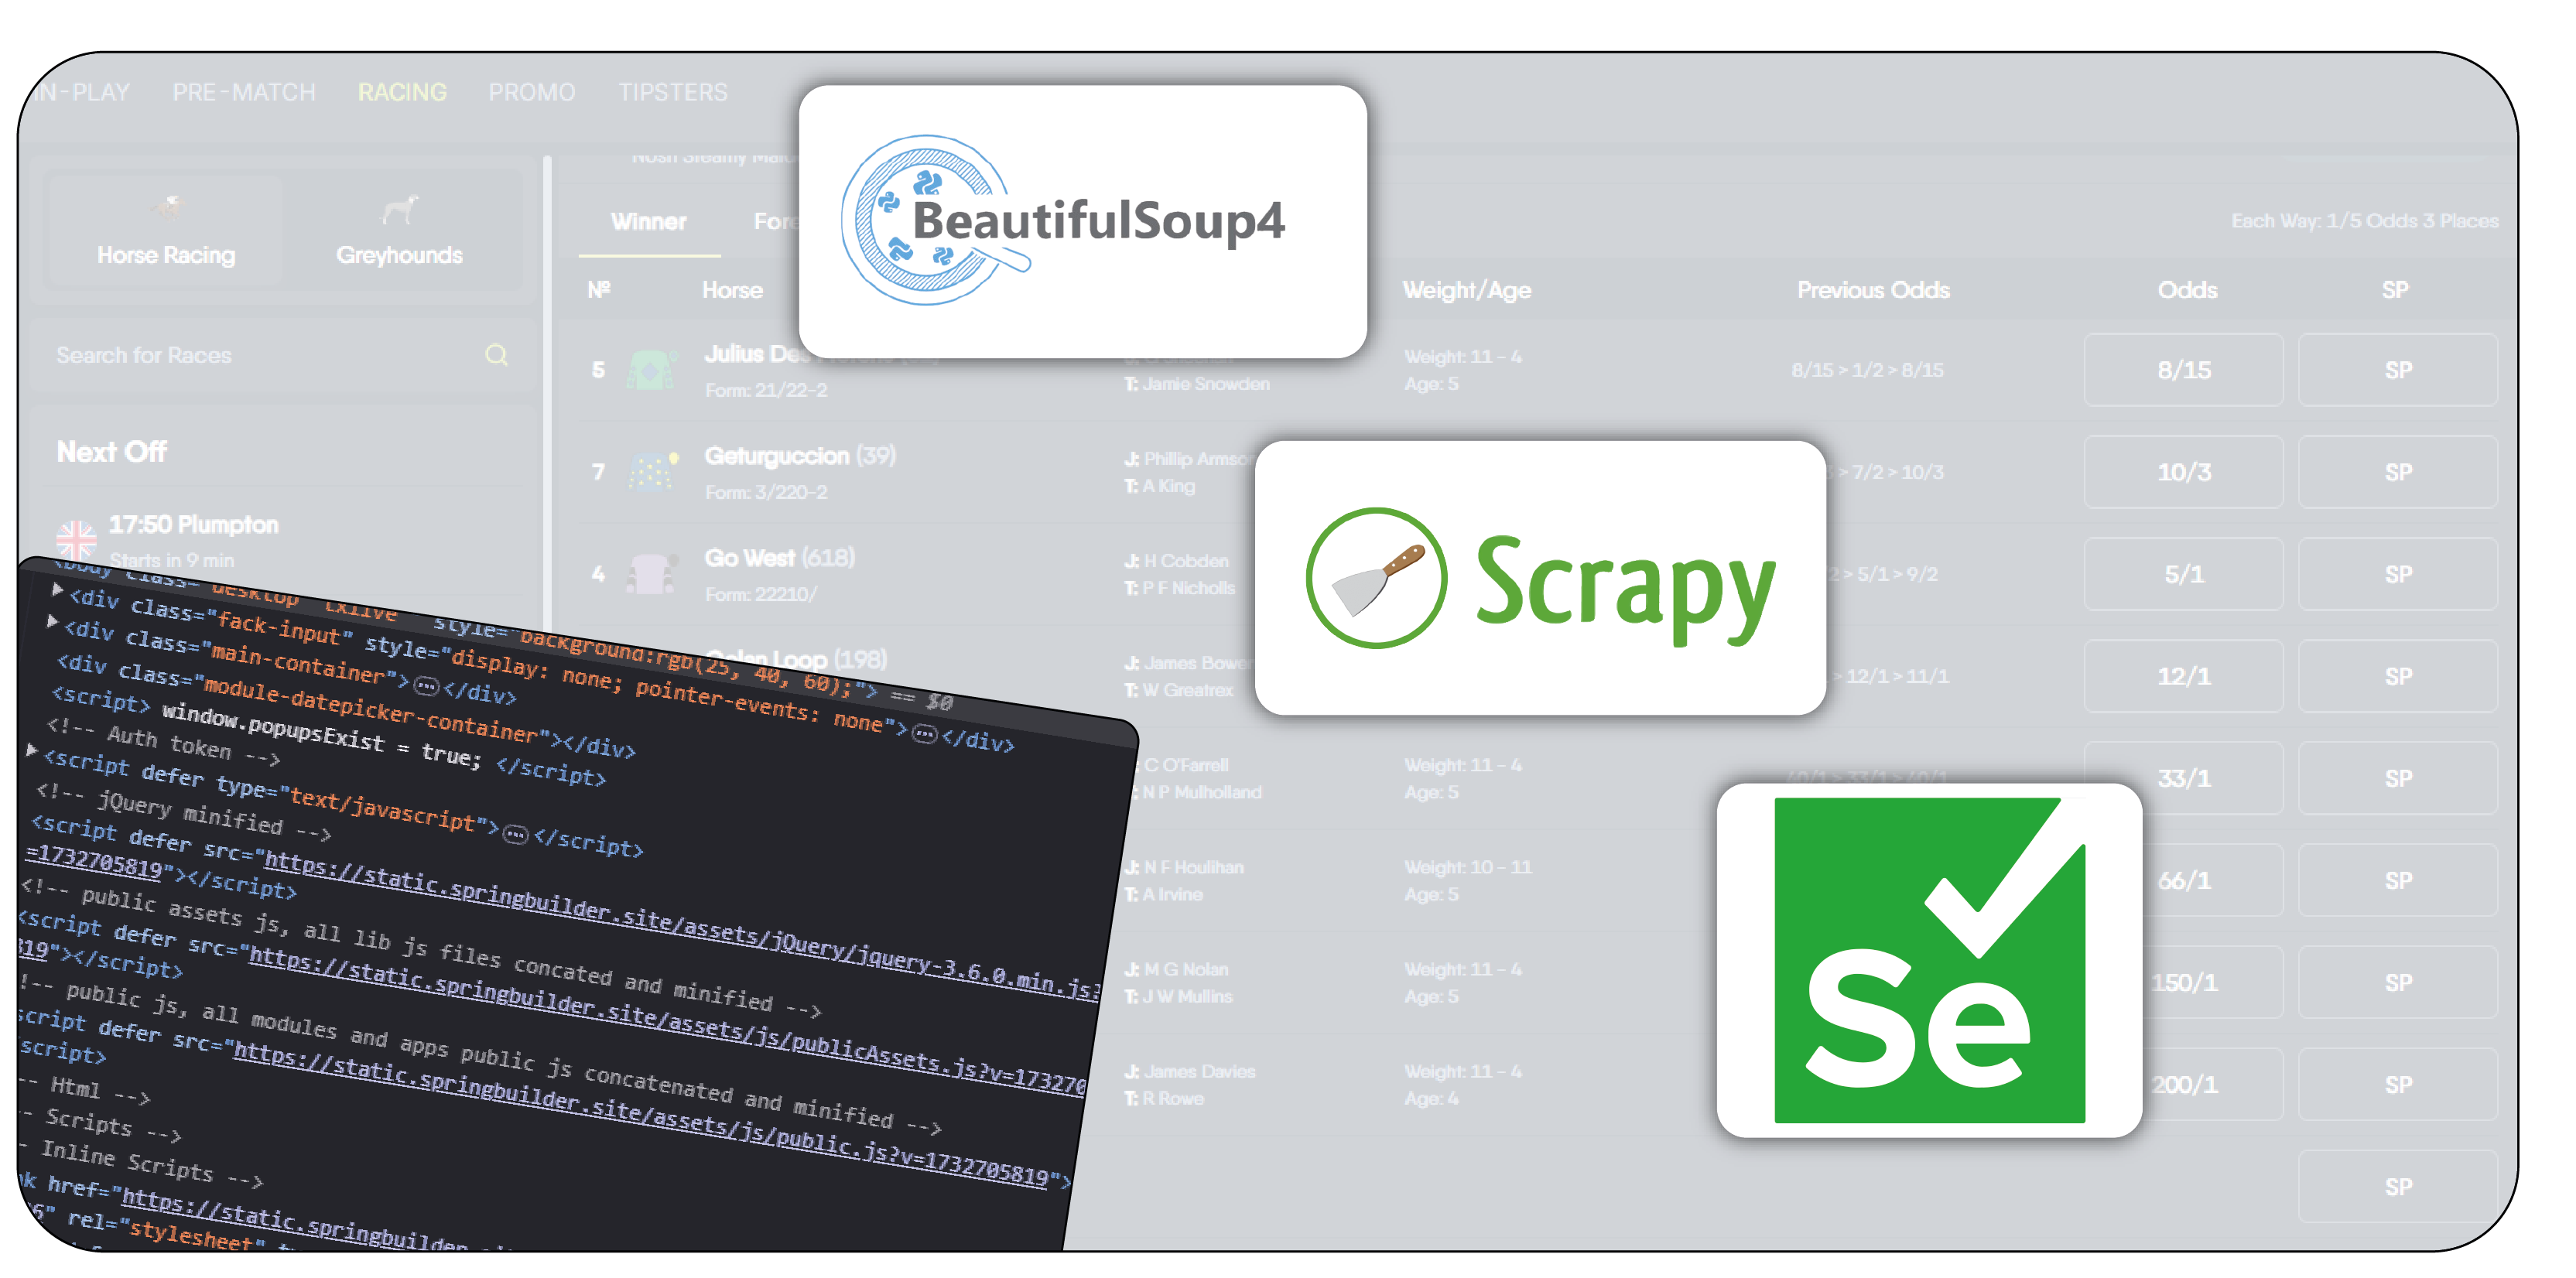Viewport: 2576px width, 1278px height.
Task: Click SP button in the 5/1 row
Action: tap(2398, 574)
